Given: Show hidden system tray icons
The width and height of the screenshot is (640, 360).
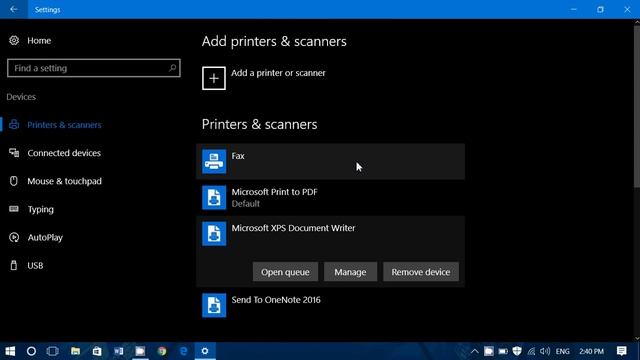Looking at the screenshot, I should click(474, 351).
